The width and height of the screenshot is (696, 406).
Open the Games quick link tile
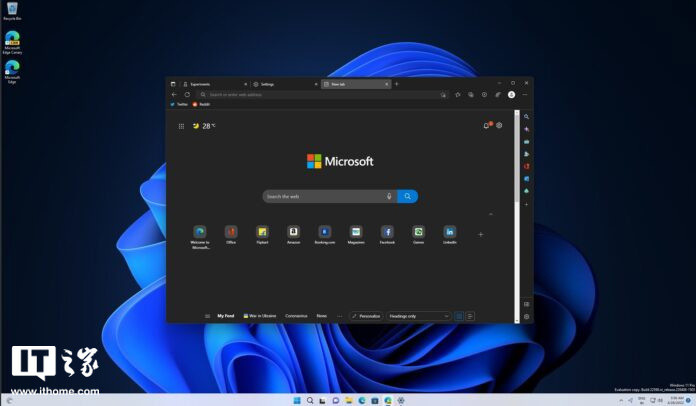coord(419,235)
